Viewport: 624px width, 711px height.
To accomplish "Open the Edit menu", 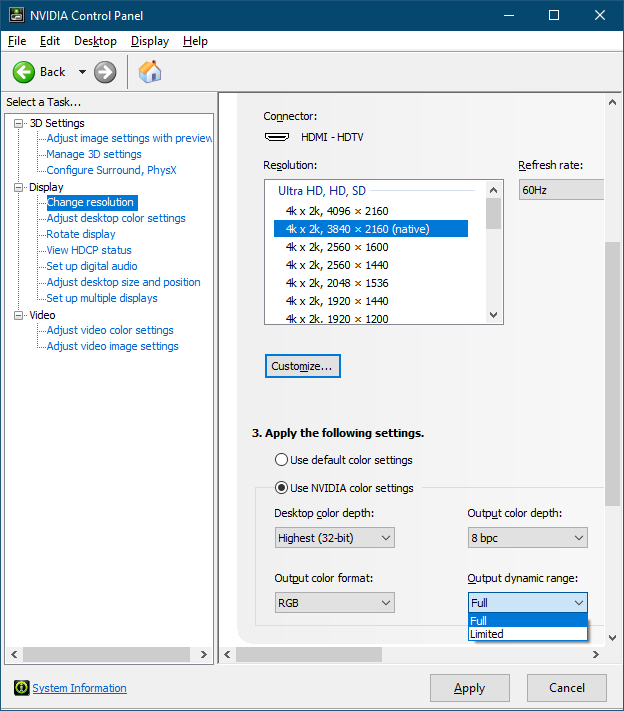I will 50,41.
